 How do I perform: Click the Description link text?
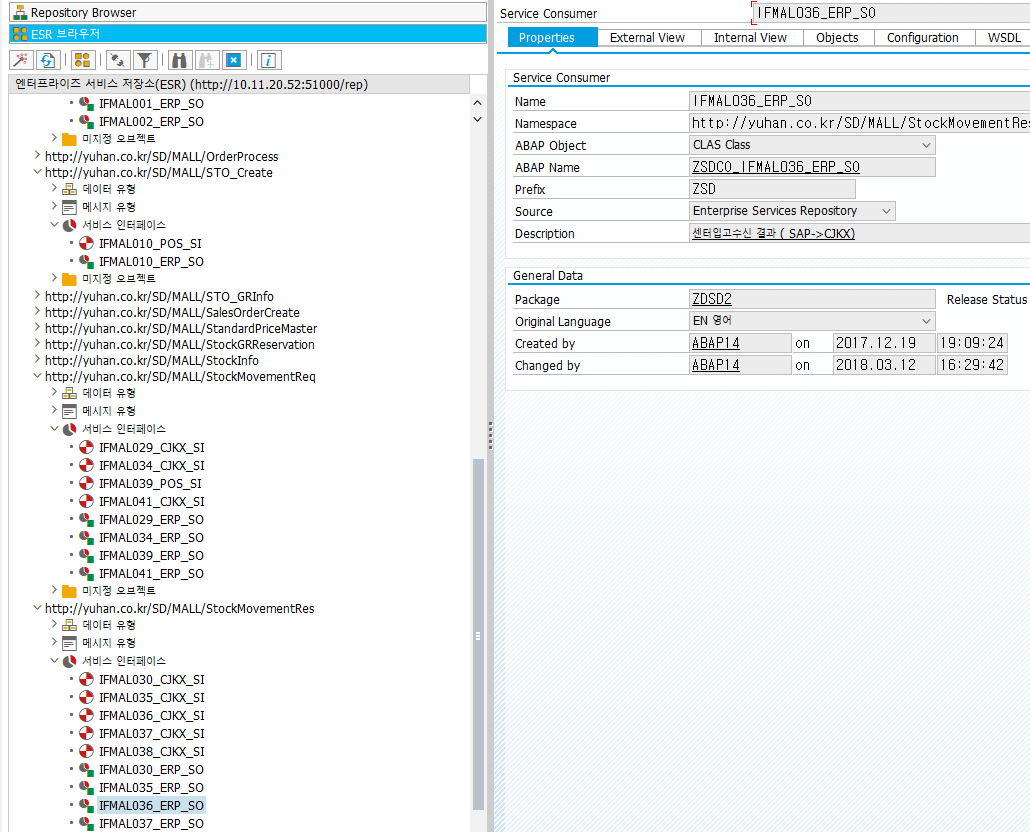pos(773,233)
